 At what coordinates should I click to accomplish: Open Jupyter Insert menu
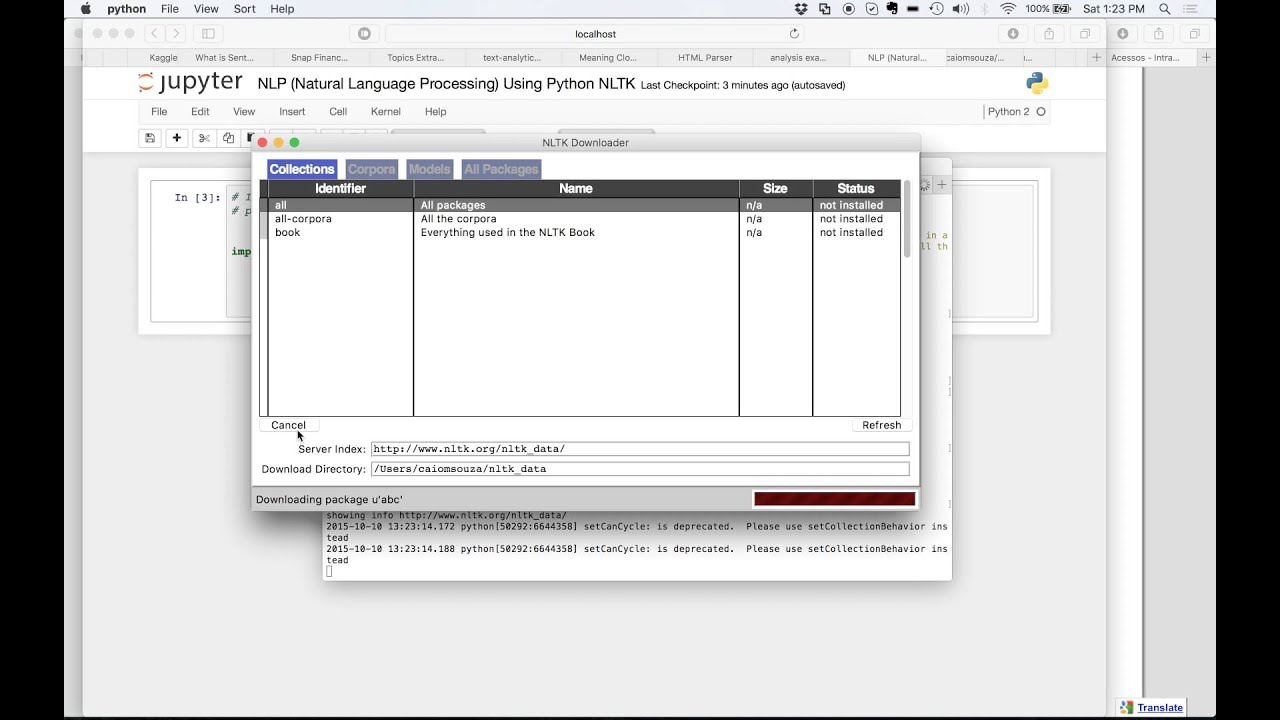(292, 112)
